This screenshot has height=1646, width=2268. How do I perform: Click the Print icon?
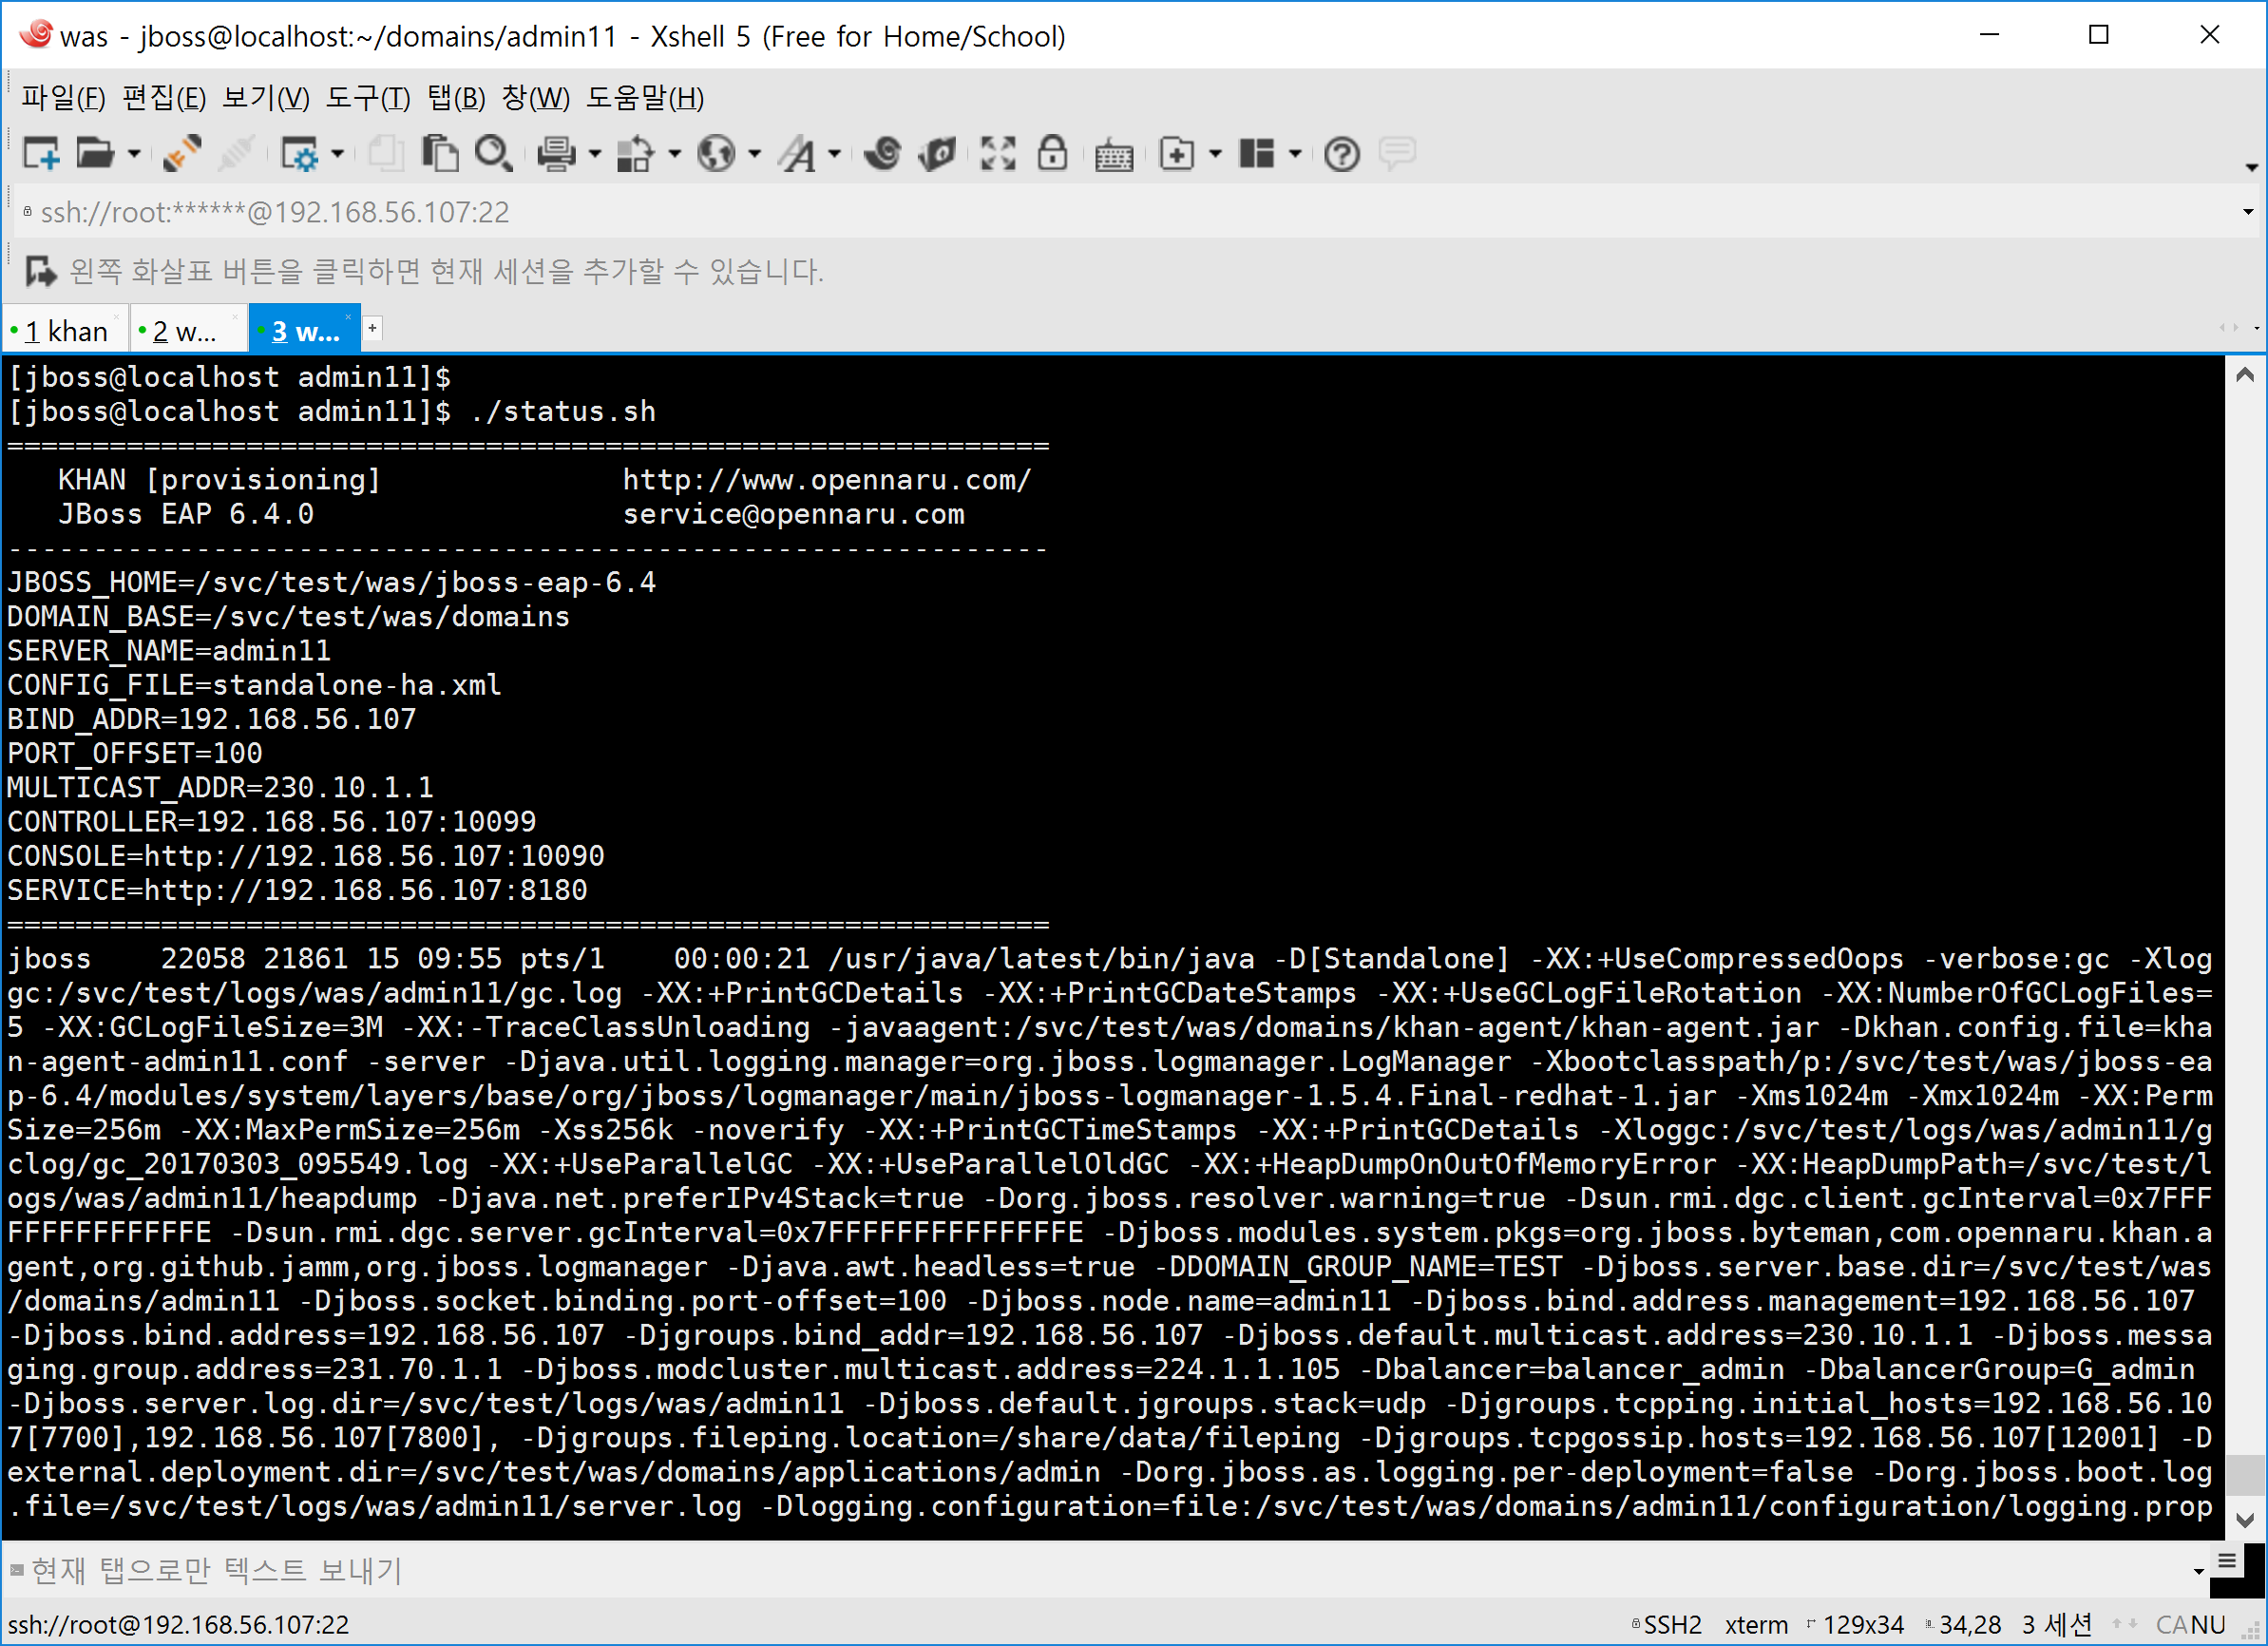556,154
